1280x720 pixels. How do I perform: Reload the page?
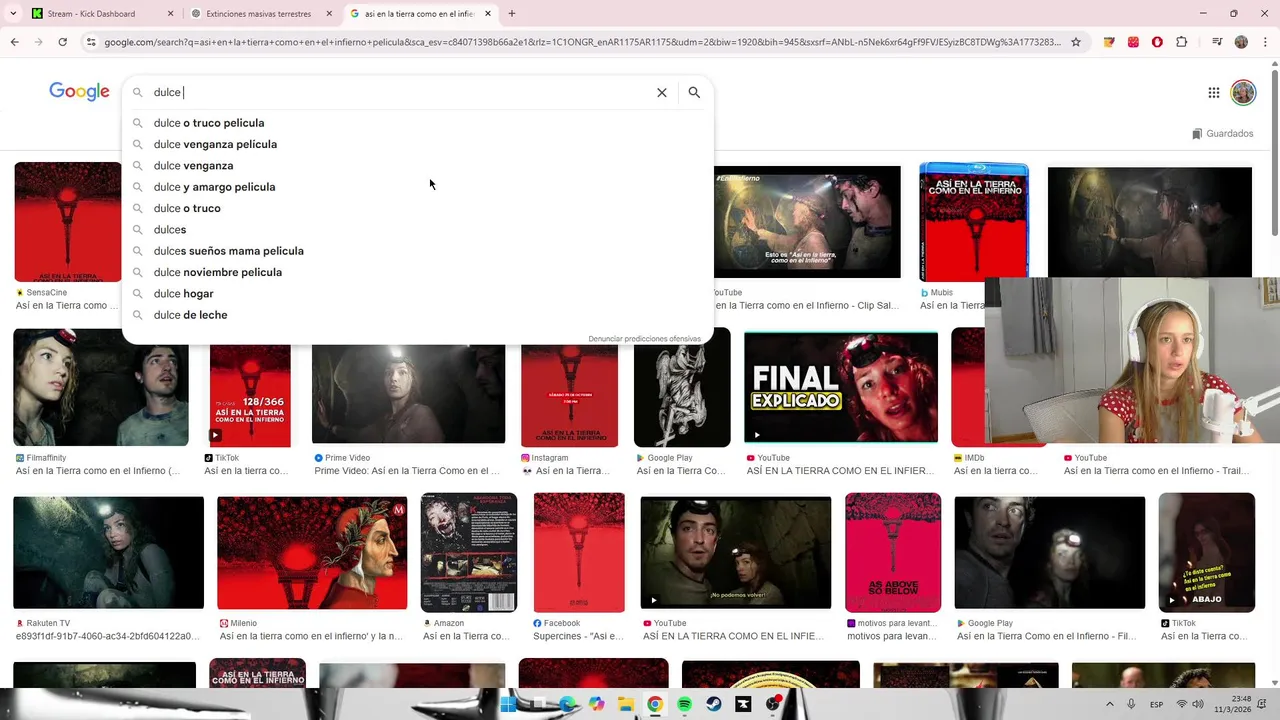point(62,42)
